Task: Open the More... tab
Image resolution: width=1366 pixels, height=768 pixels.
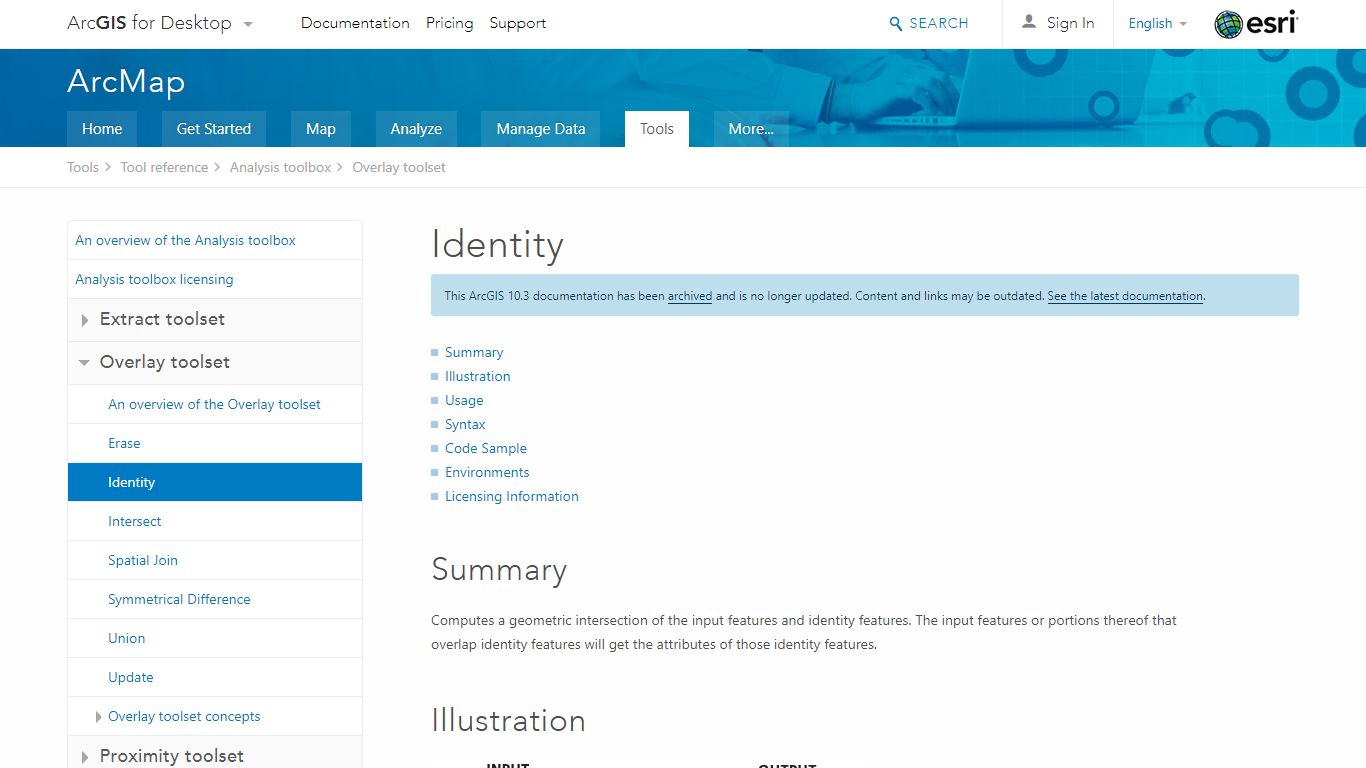Action: (x=751, y=129)
